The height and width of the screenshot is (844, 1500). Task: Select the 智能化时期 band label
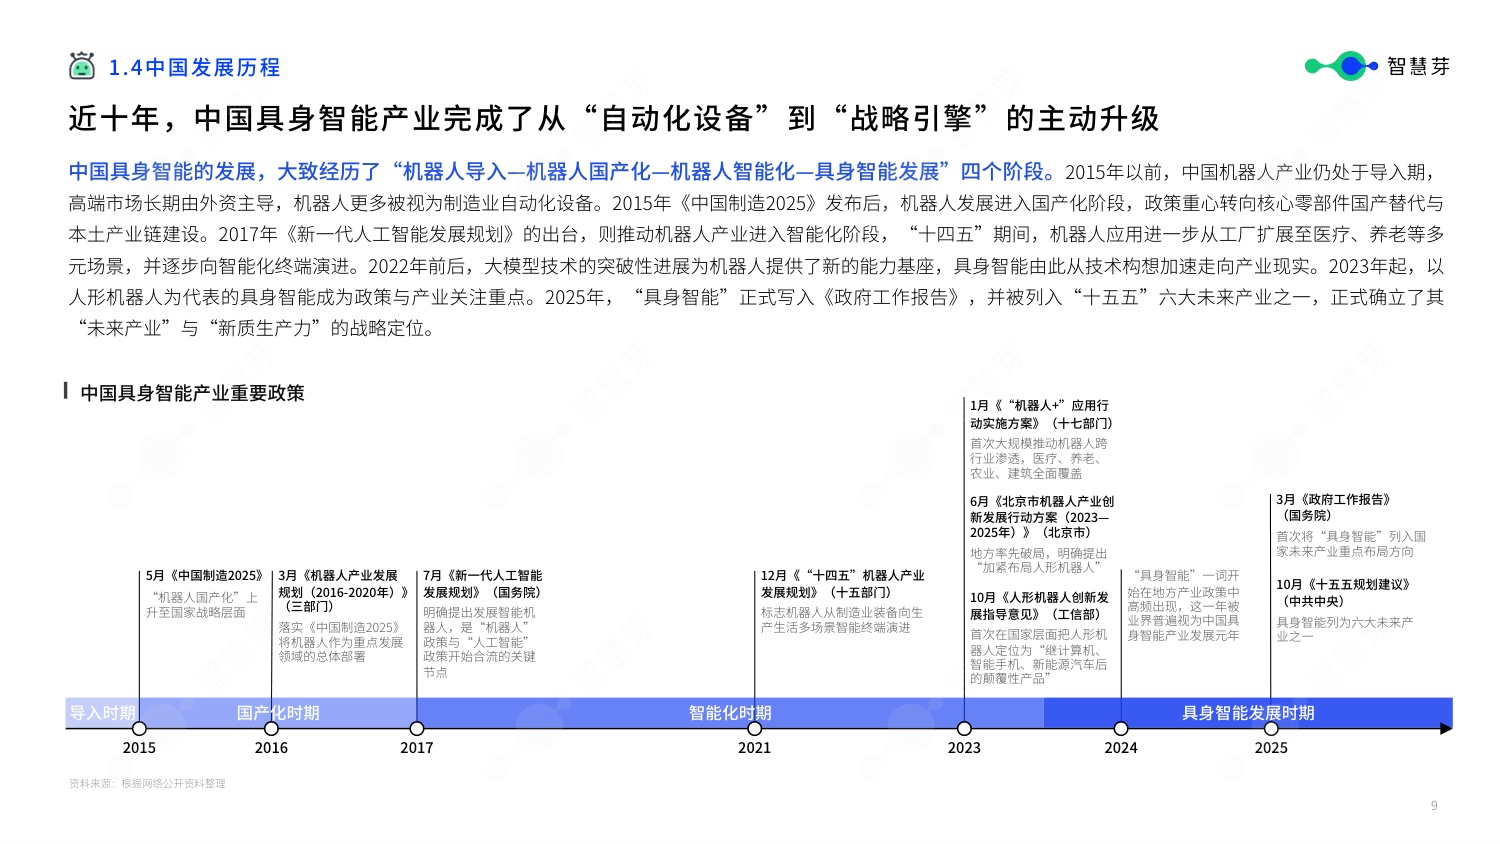(x=730, y=713)
